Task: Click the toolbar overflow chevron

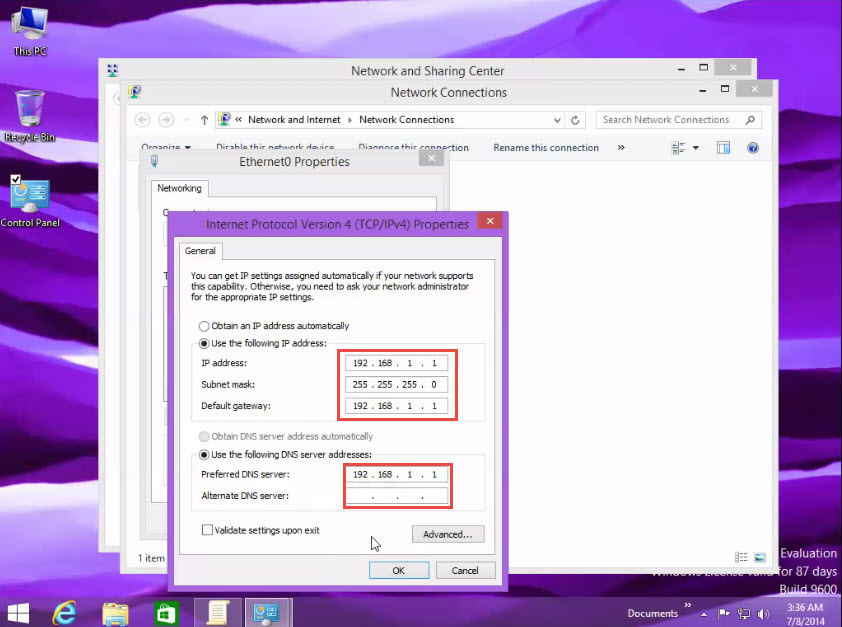Action: (x=622, y=147)
